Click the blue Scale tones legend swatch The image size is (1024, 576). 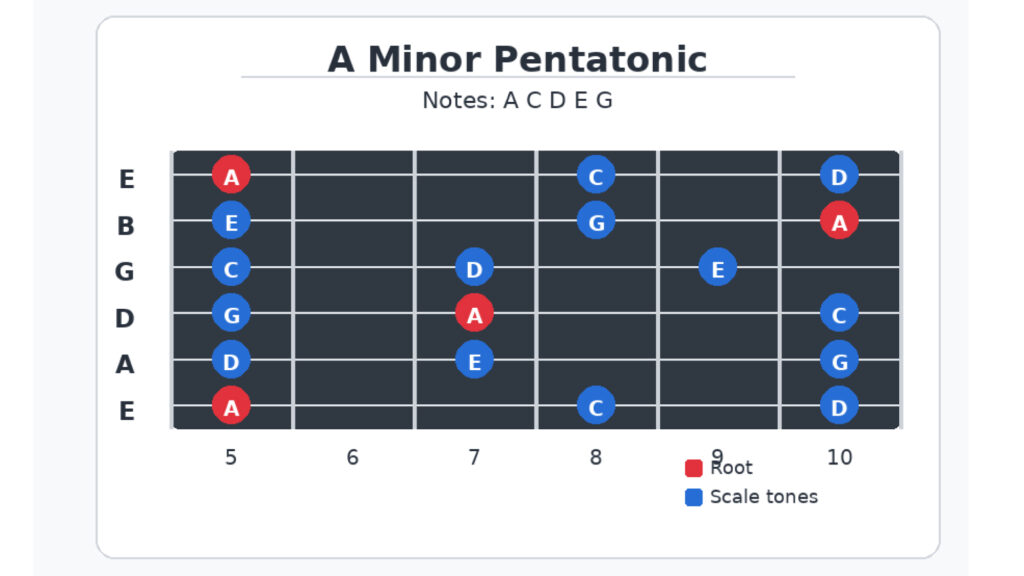pos(694,497)
